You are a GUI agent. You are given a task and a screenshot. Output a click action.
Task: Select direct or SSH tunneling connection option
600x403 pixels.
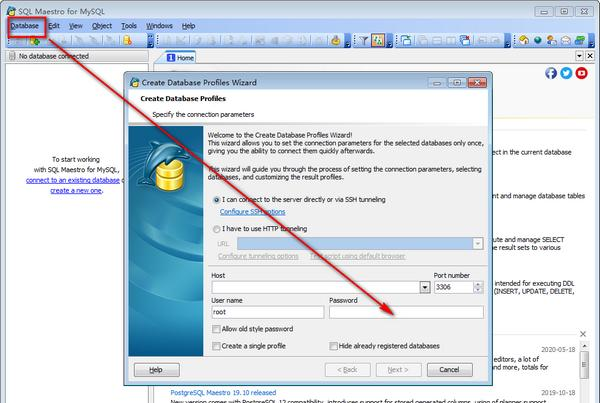217,200
